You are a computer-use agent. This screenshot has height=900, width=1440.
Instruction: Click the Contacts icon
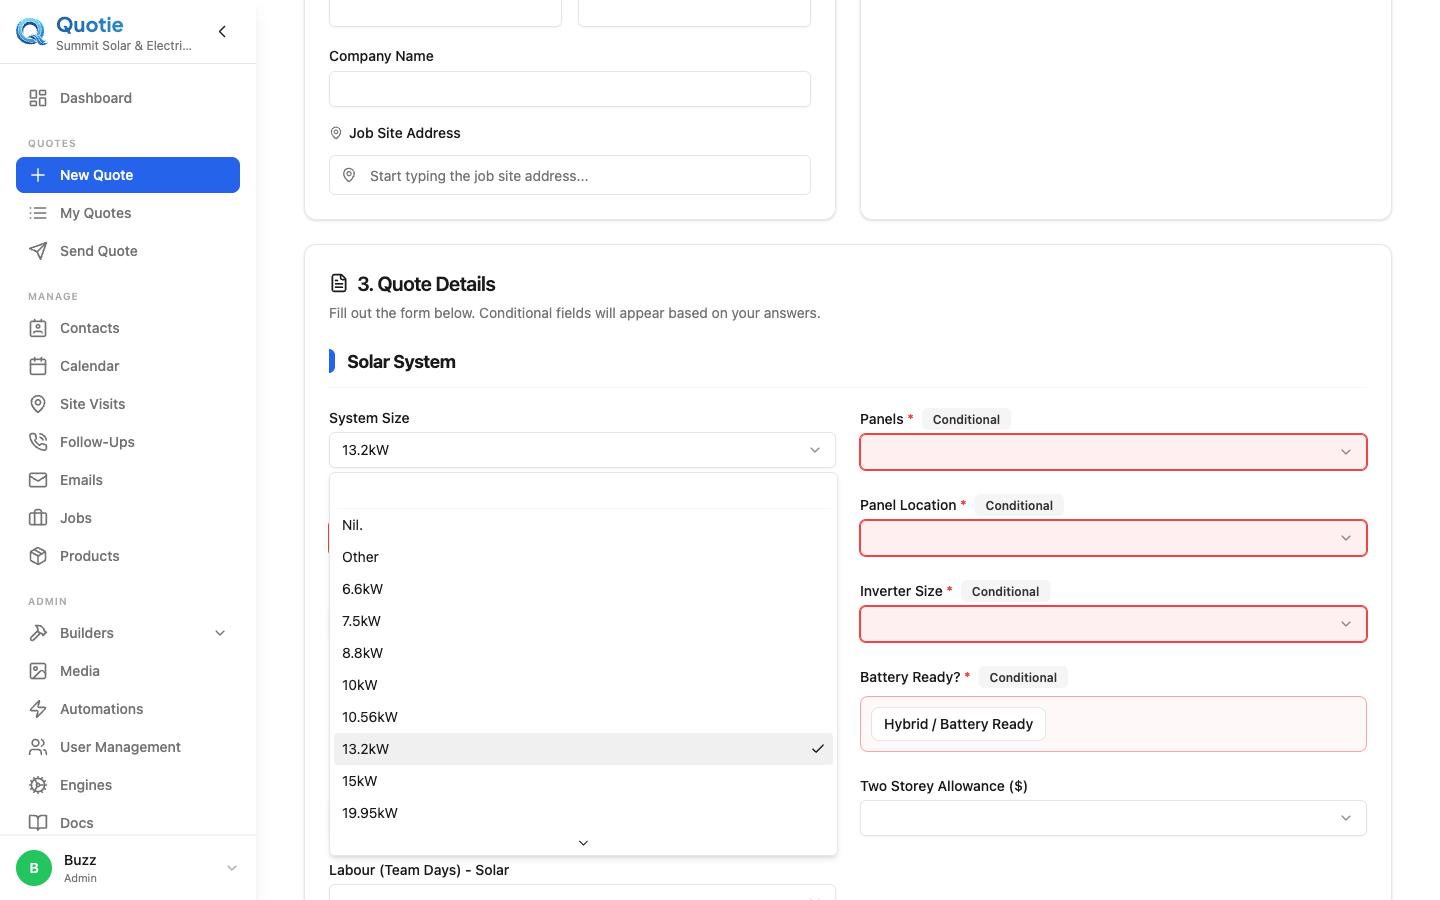pos(38,328)
